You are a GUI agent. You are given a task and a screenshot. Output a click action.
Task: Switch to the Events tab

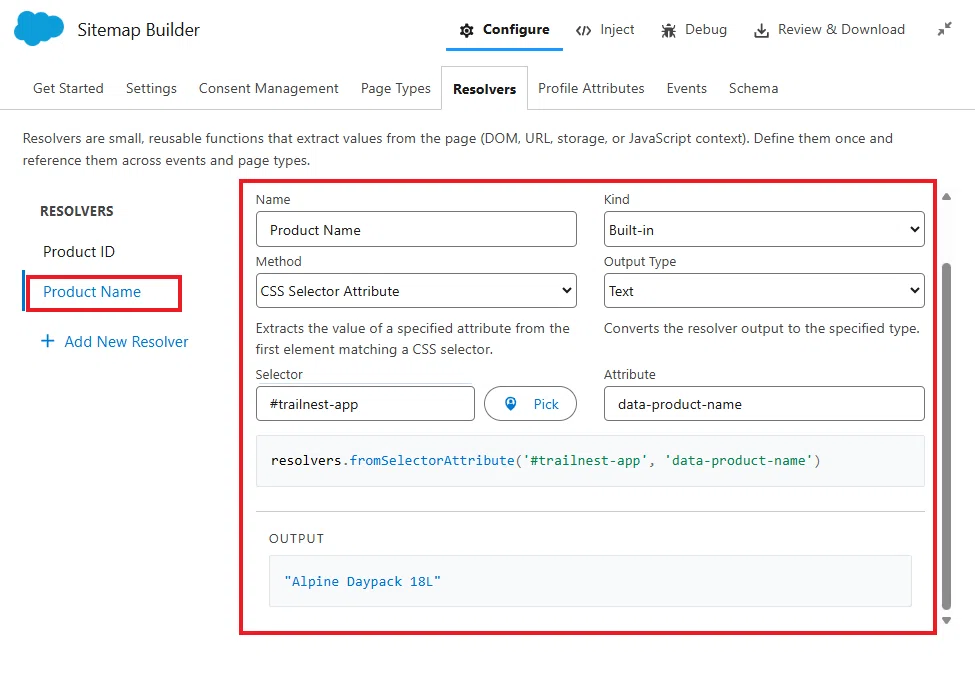[x=686, y=88]
